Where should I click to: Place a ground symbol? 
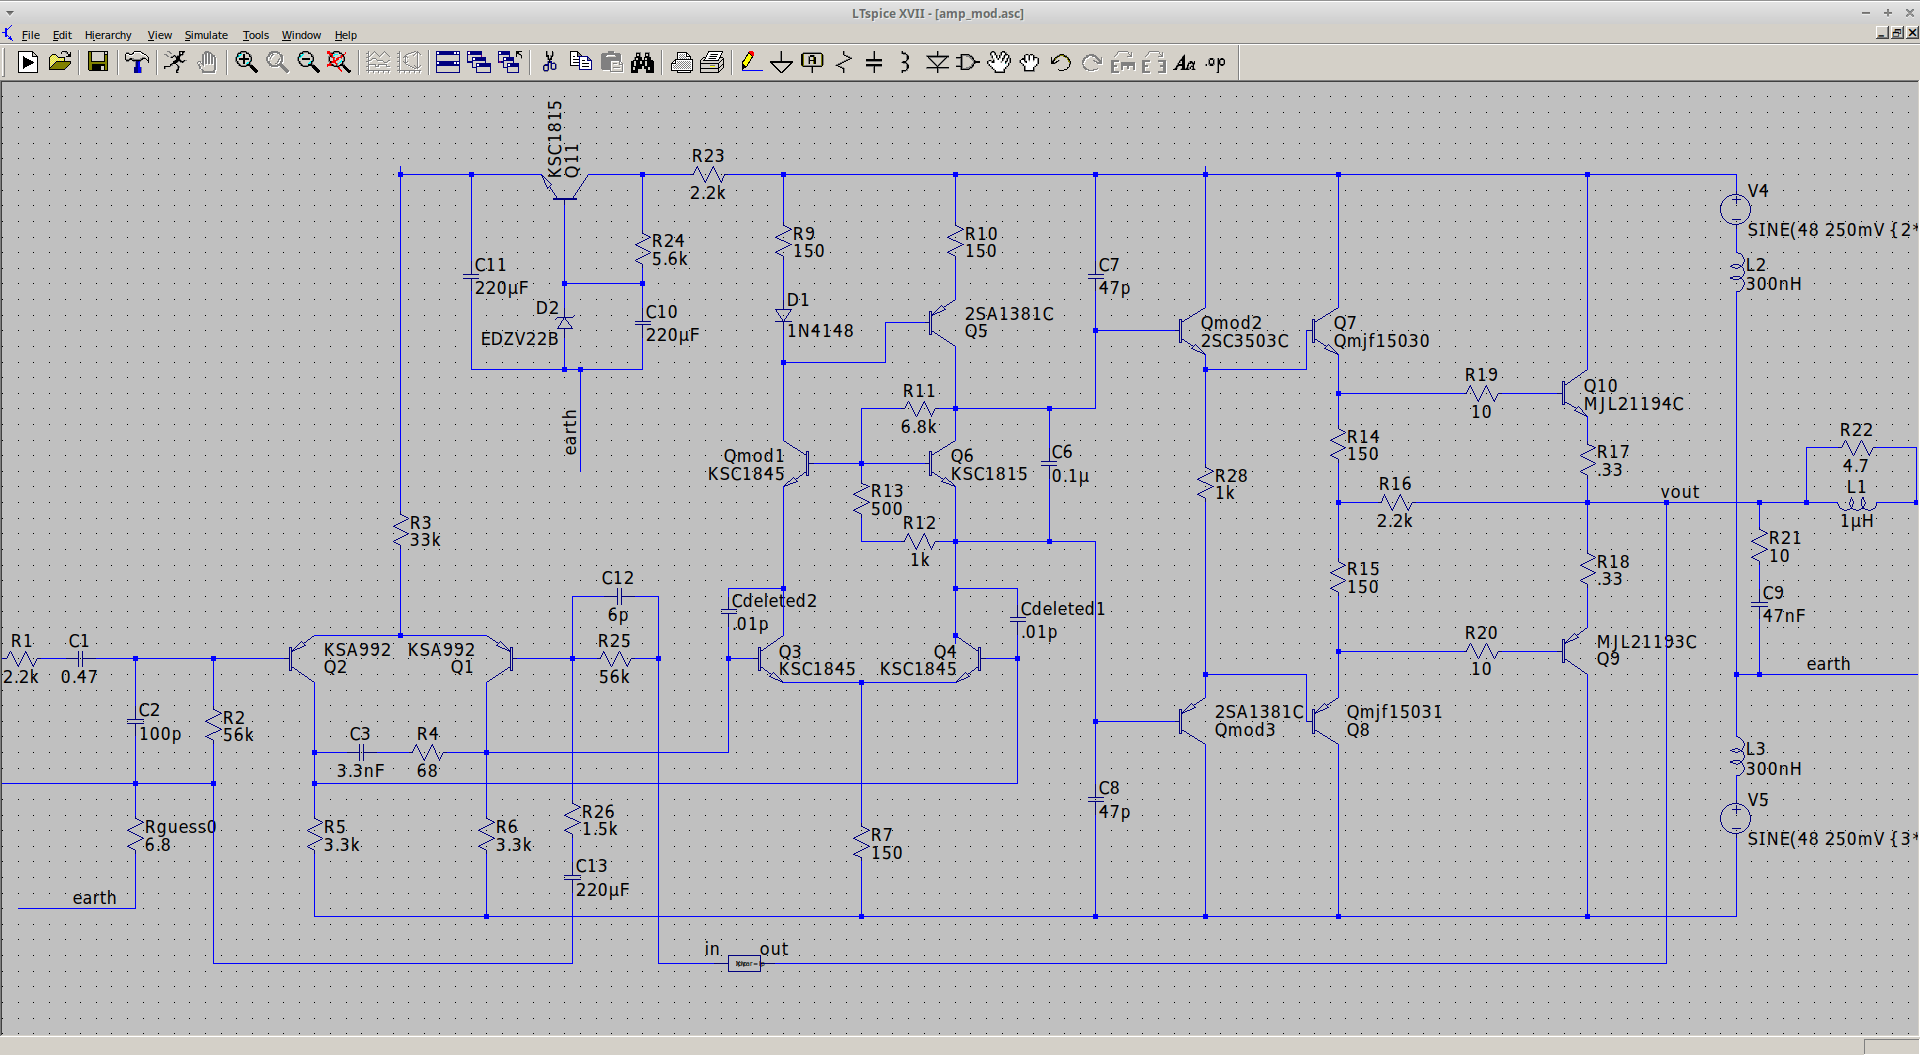[x=781, y=63]
